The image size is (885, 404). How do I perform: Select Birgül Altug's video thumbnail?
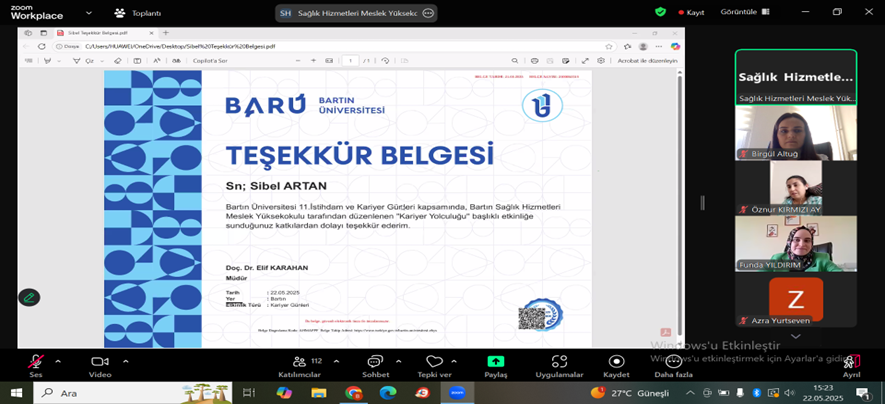[796, 132]
